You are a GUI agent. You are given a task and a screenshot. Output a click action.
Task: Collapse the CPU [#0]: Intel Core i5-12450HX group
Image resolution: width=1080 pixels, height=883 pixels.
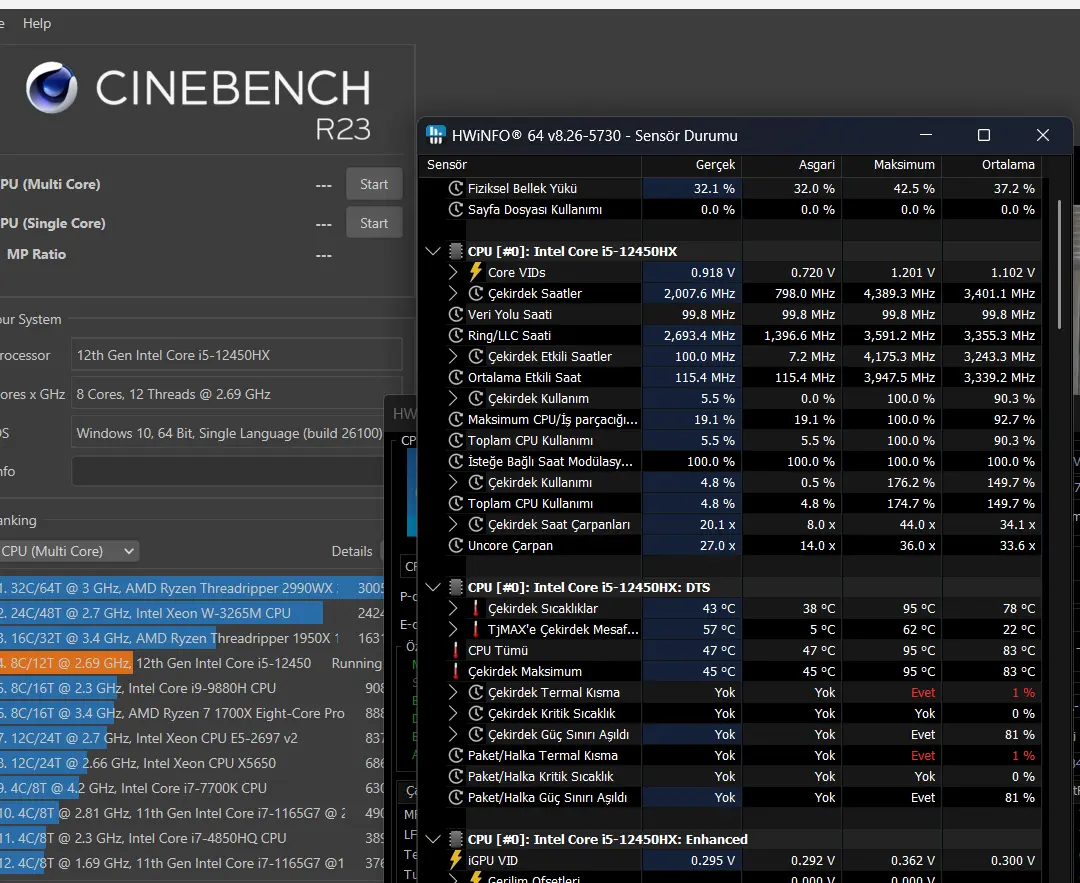tap(433, 251)
